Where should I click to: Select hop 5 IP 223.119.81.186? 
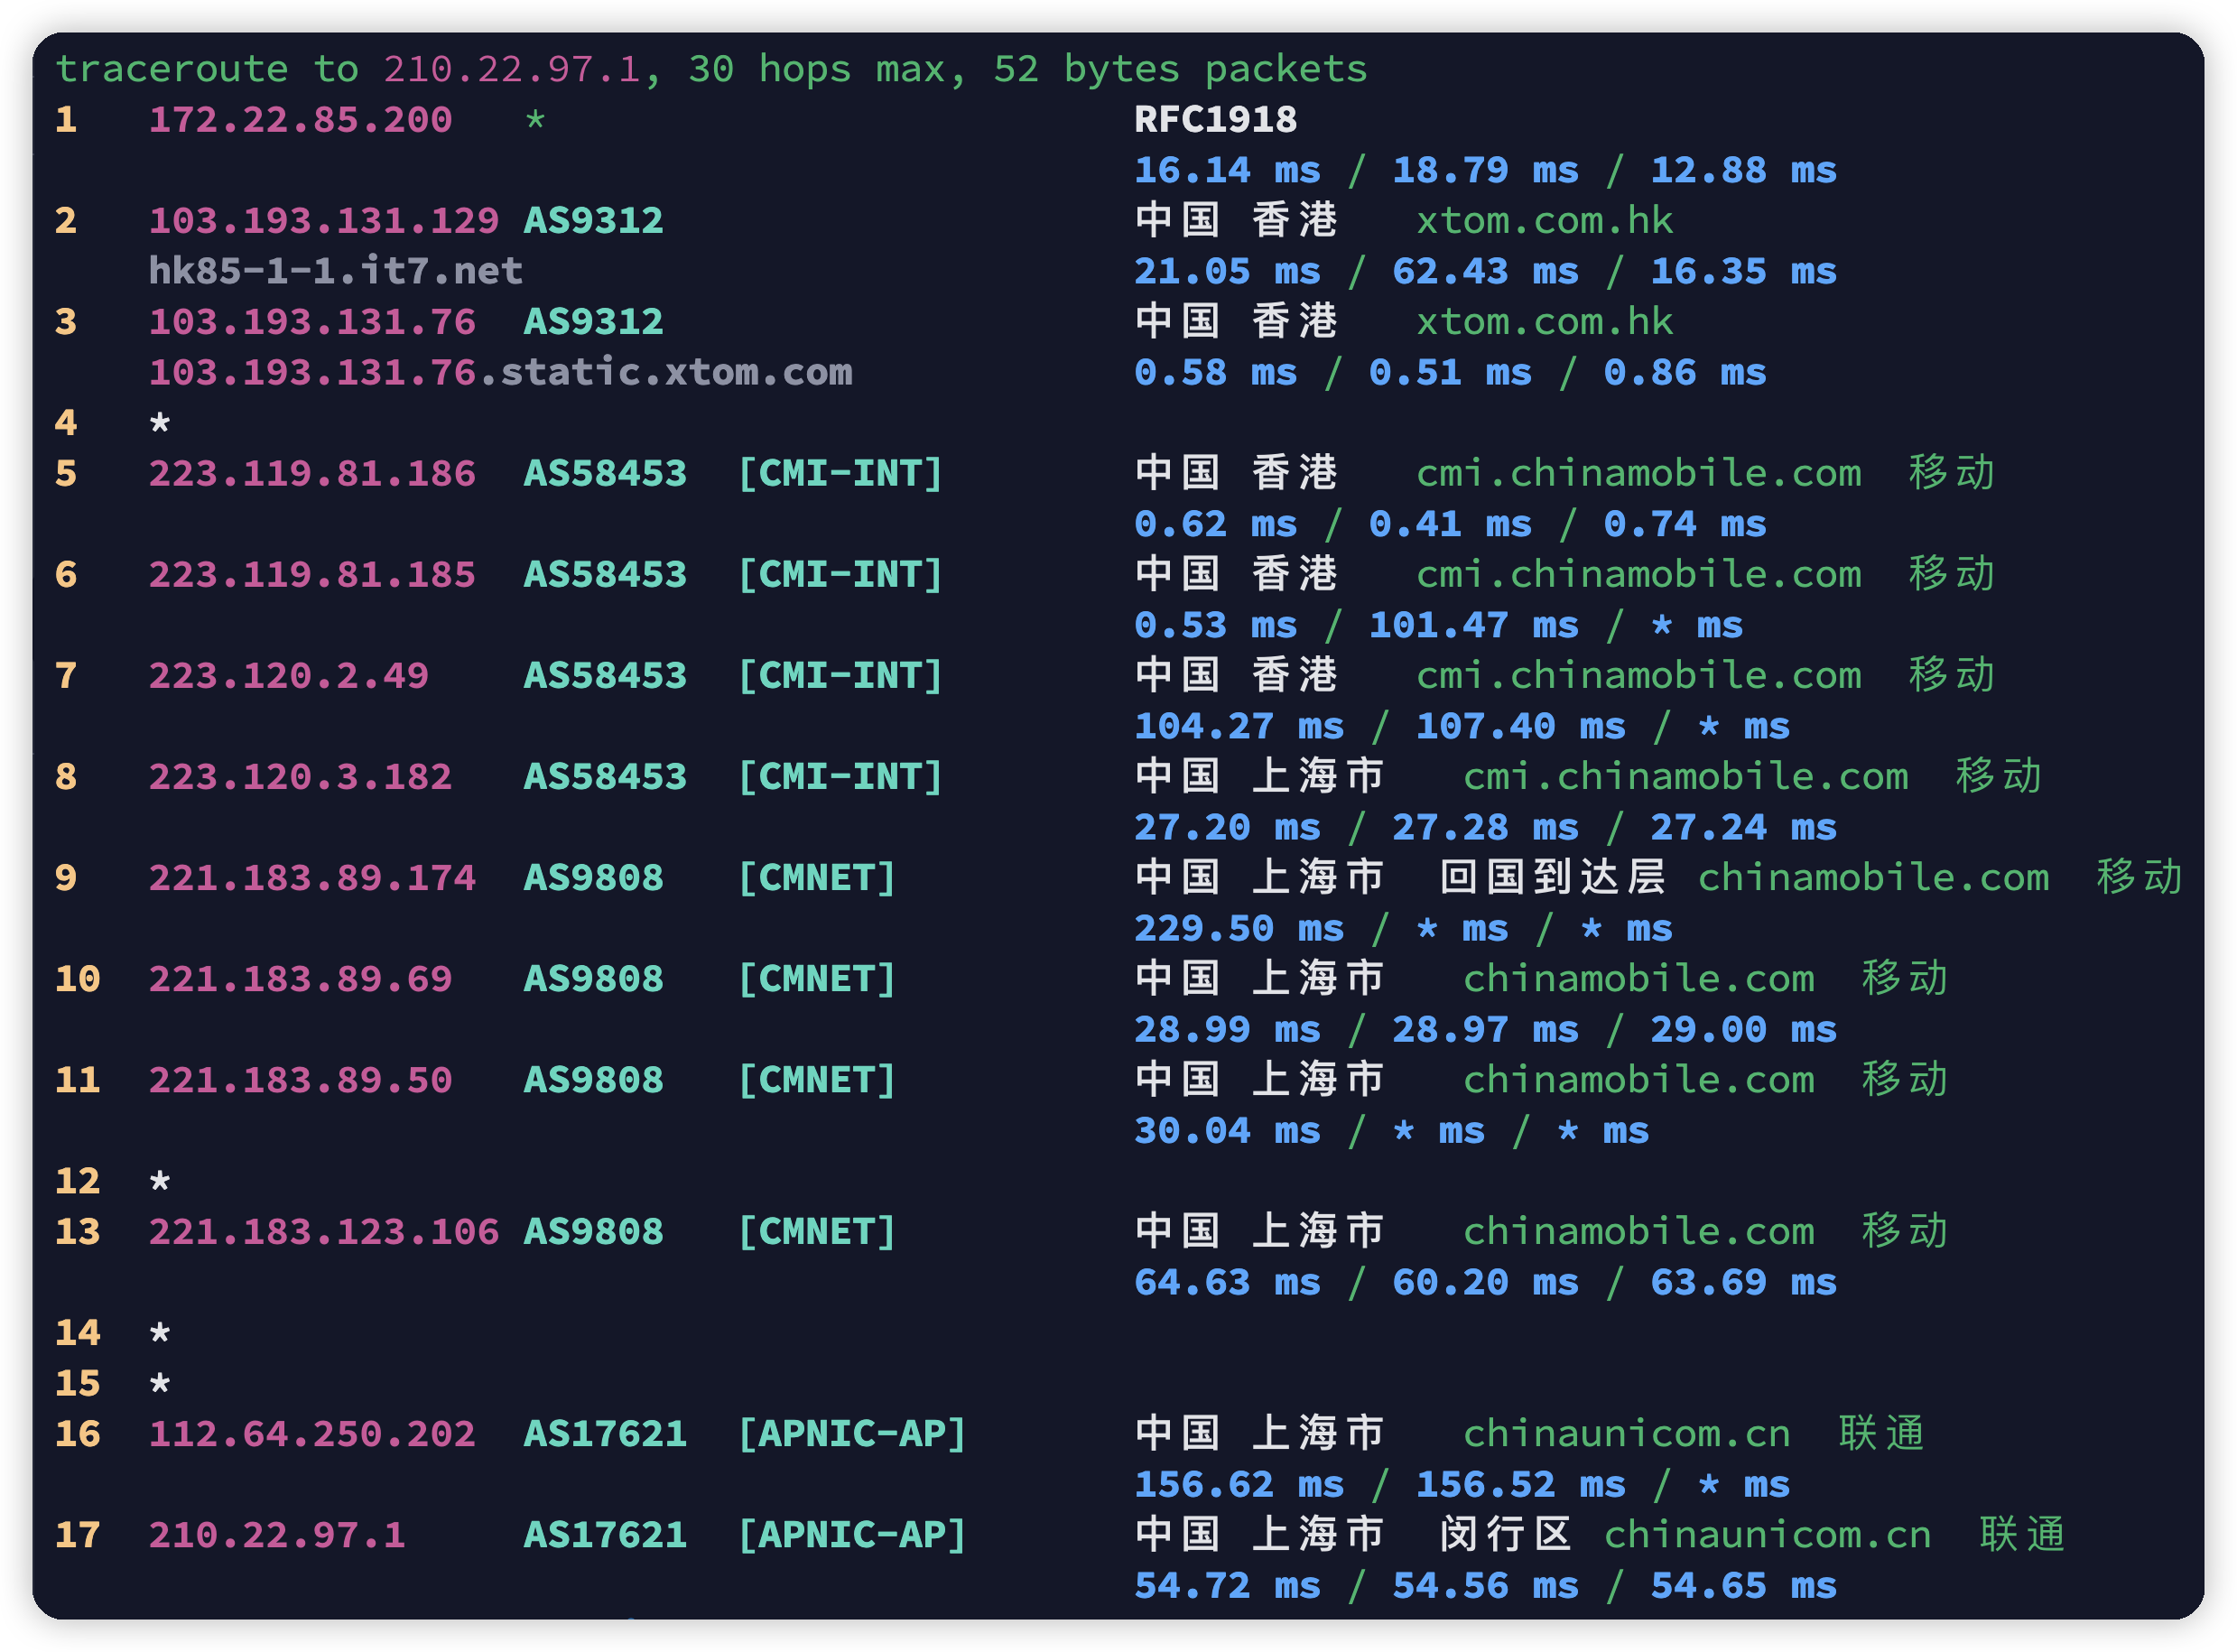pyautogui.click(x=311, y=474)
